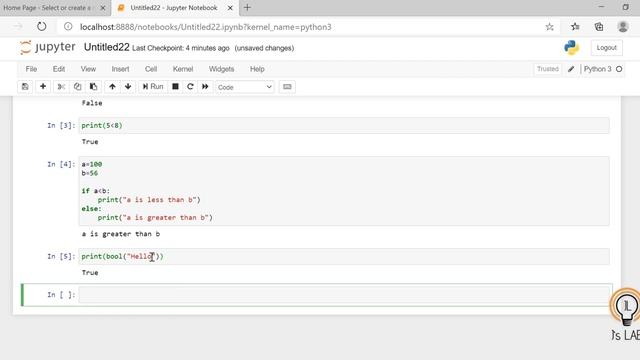Click the In [3]: prompt label

click(61, 125)
